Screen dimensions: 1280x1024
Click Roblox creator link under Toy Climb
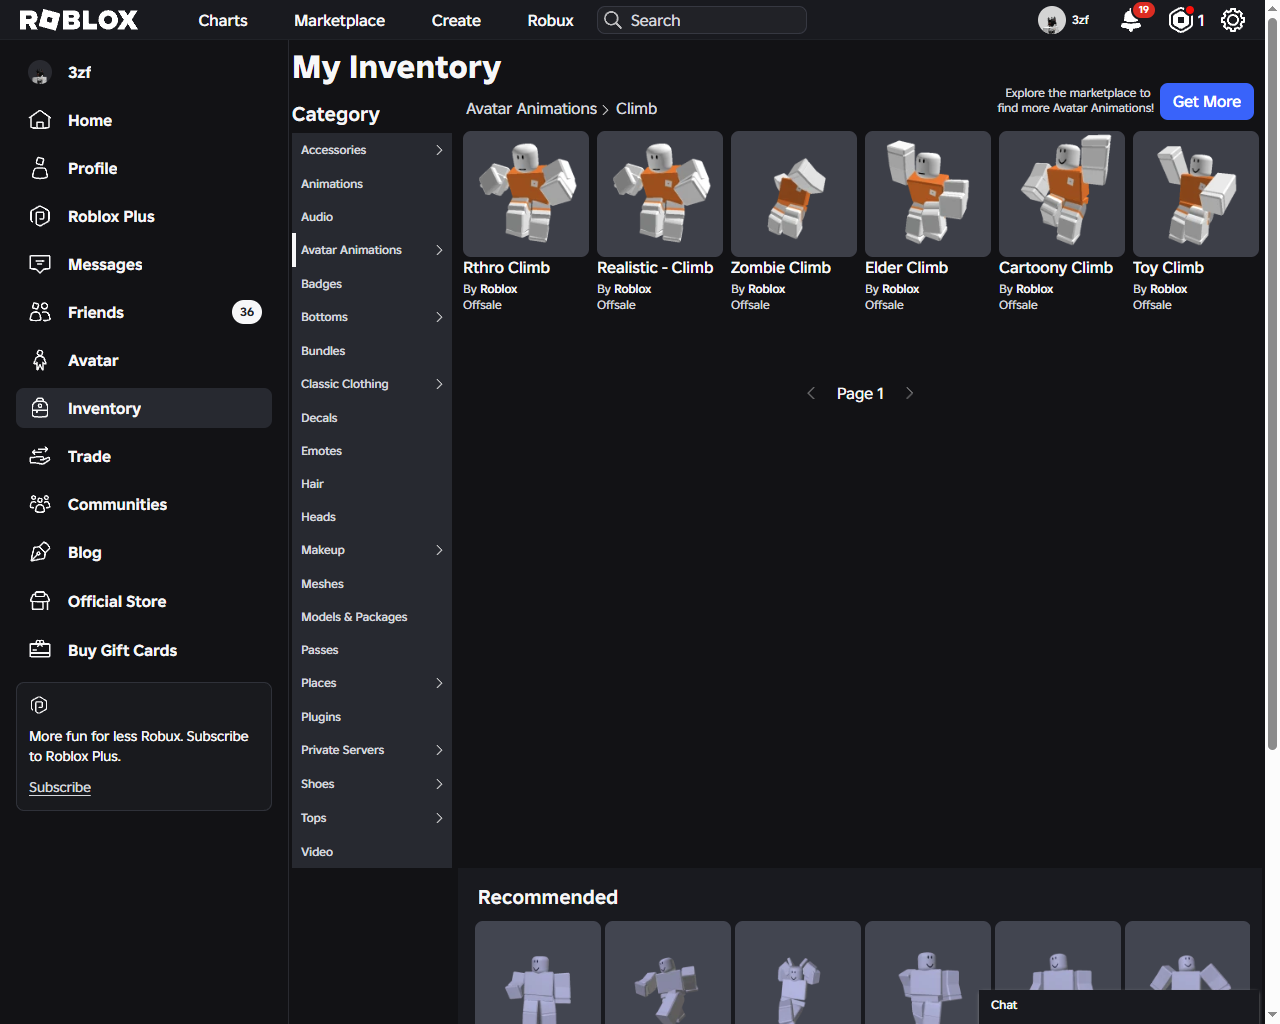[1169, 289]
